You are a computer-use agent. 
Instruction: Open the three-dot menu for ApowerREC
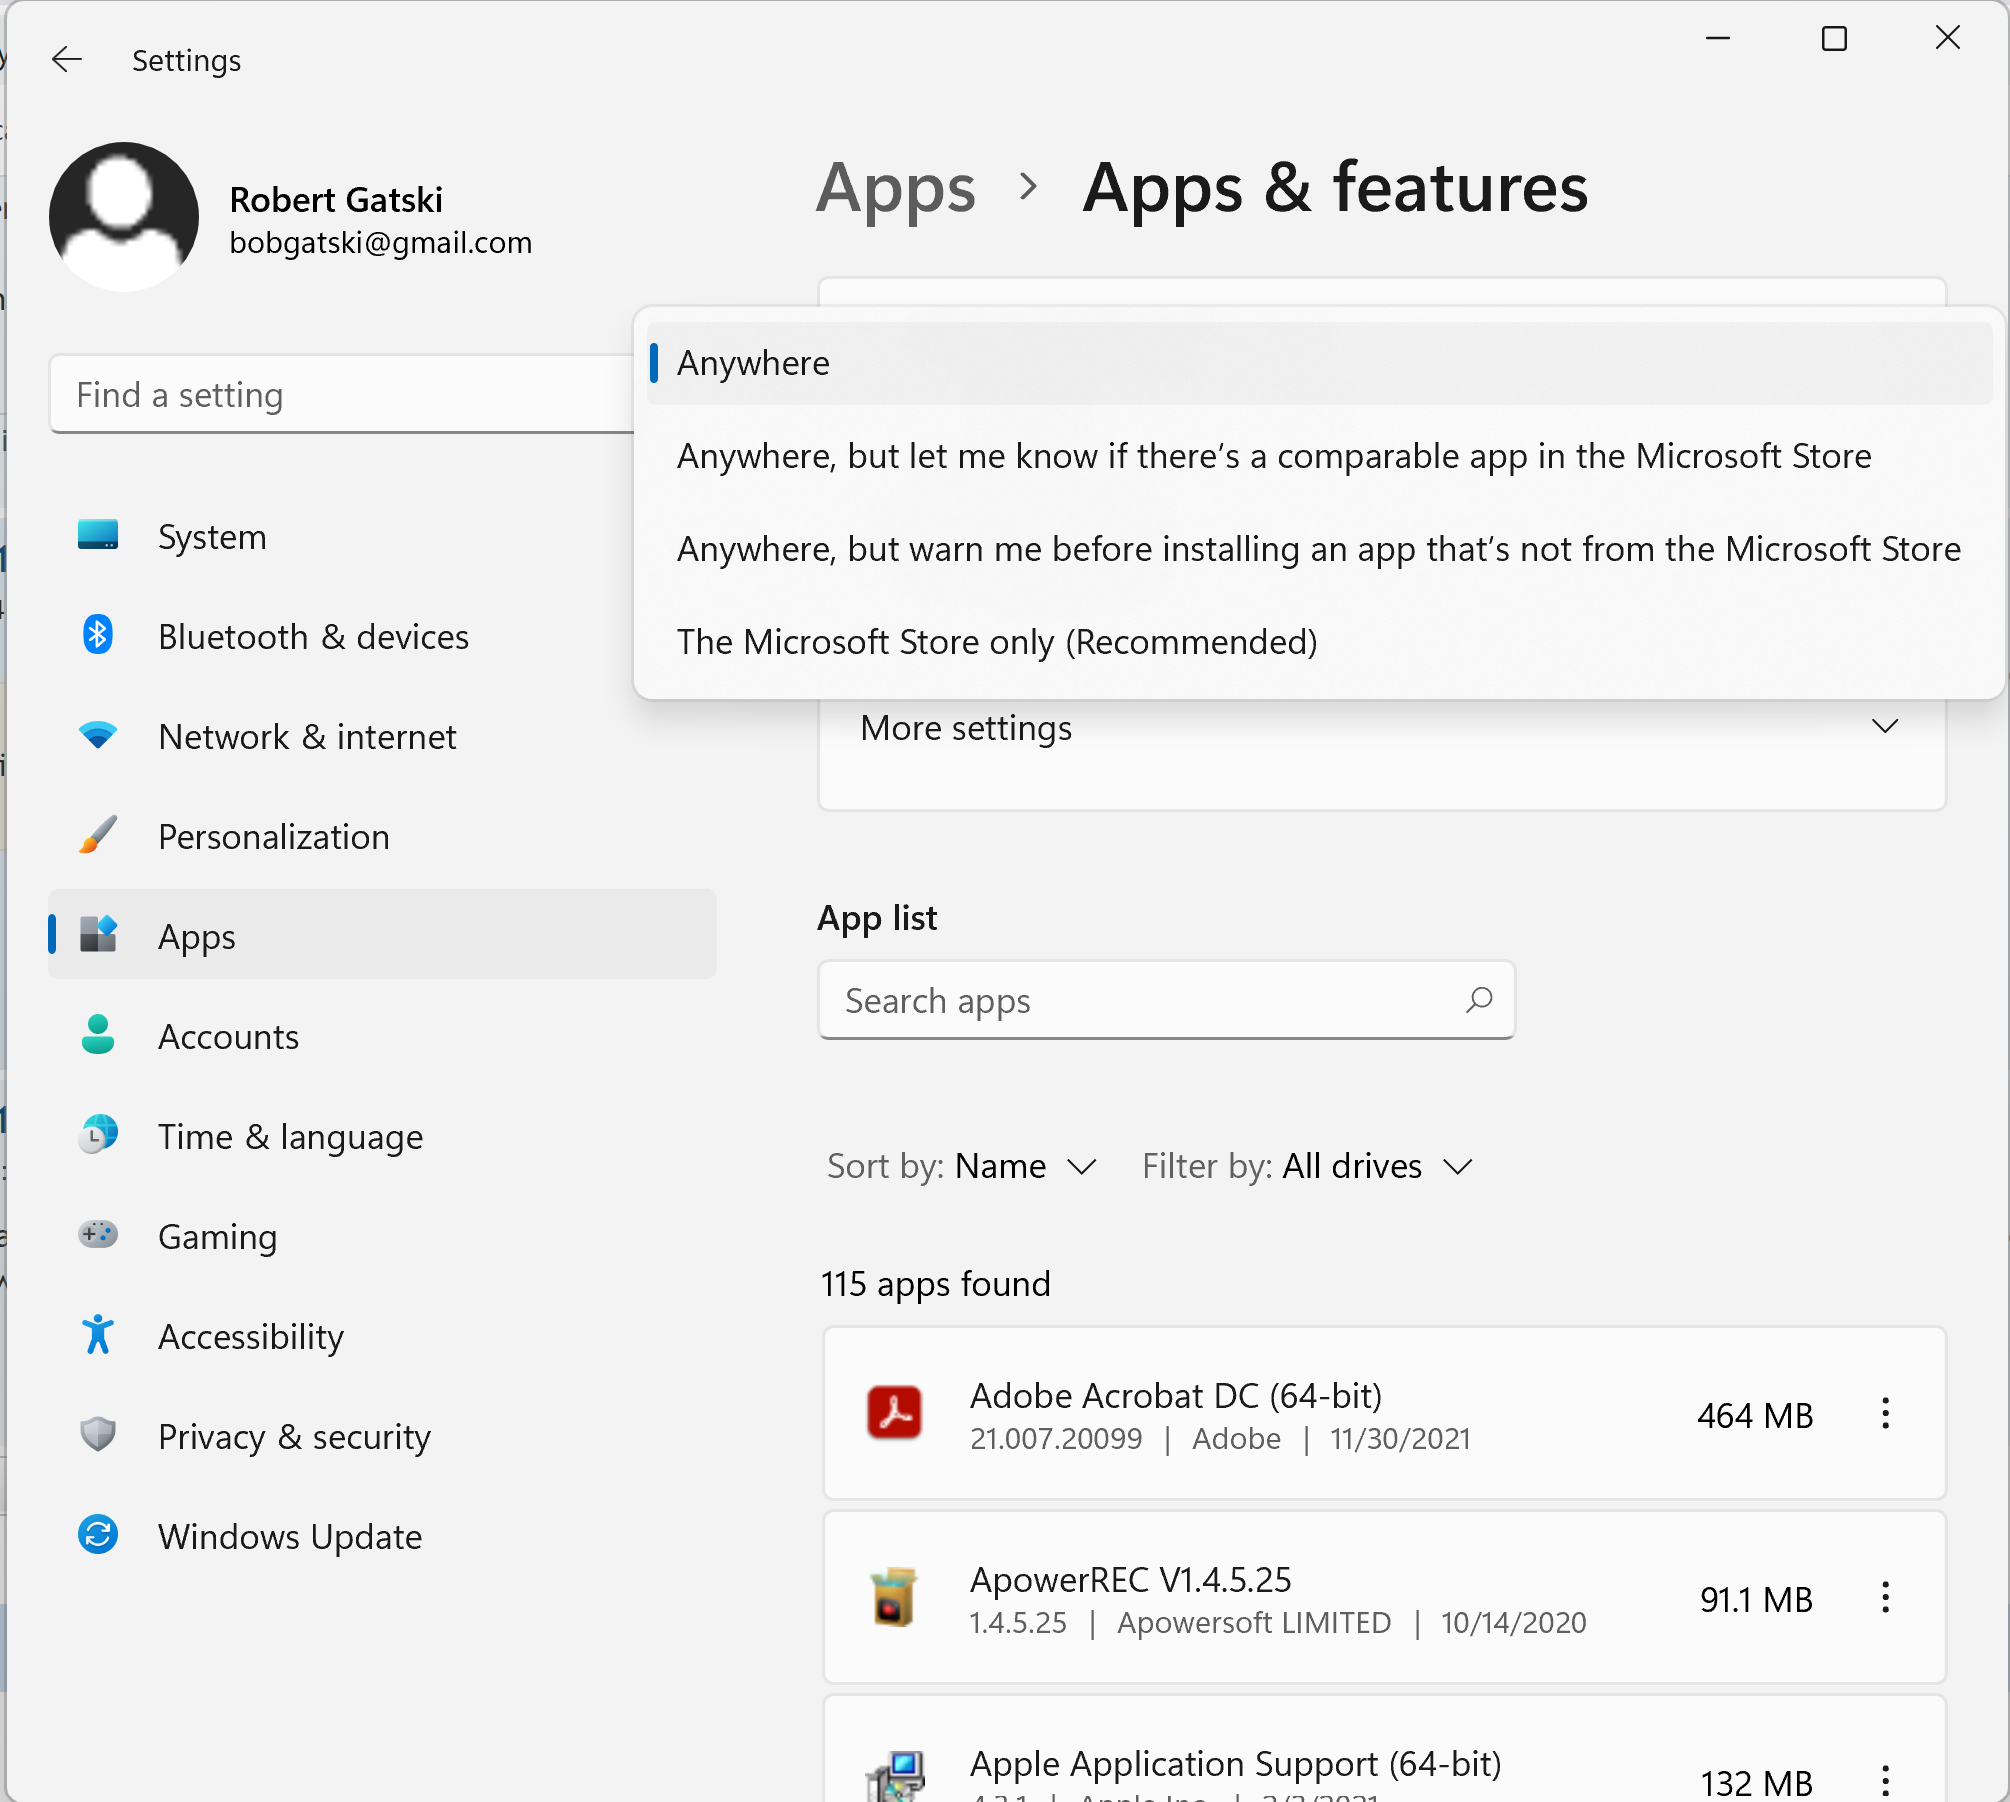click(1885, 1597)
